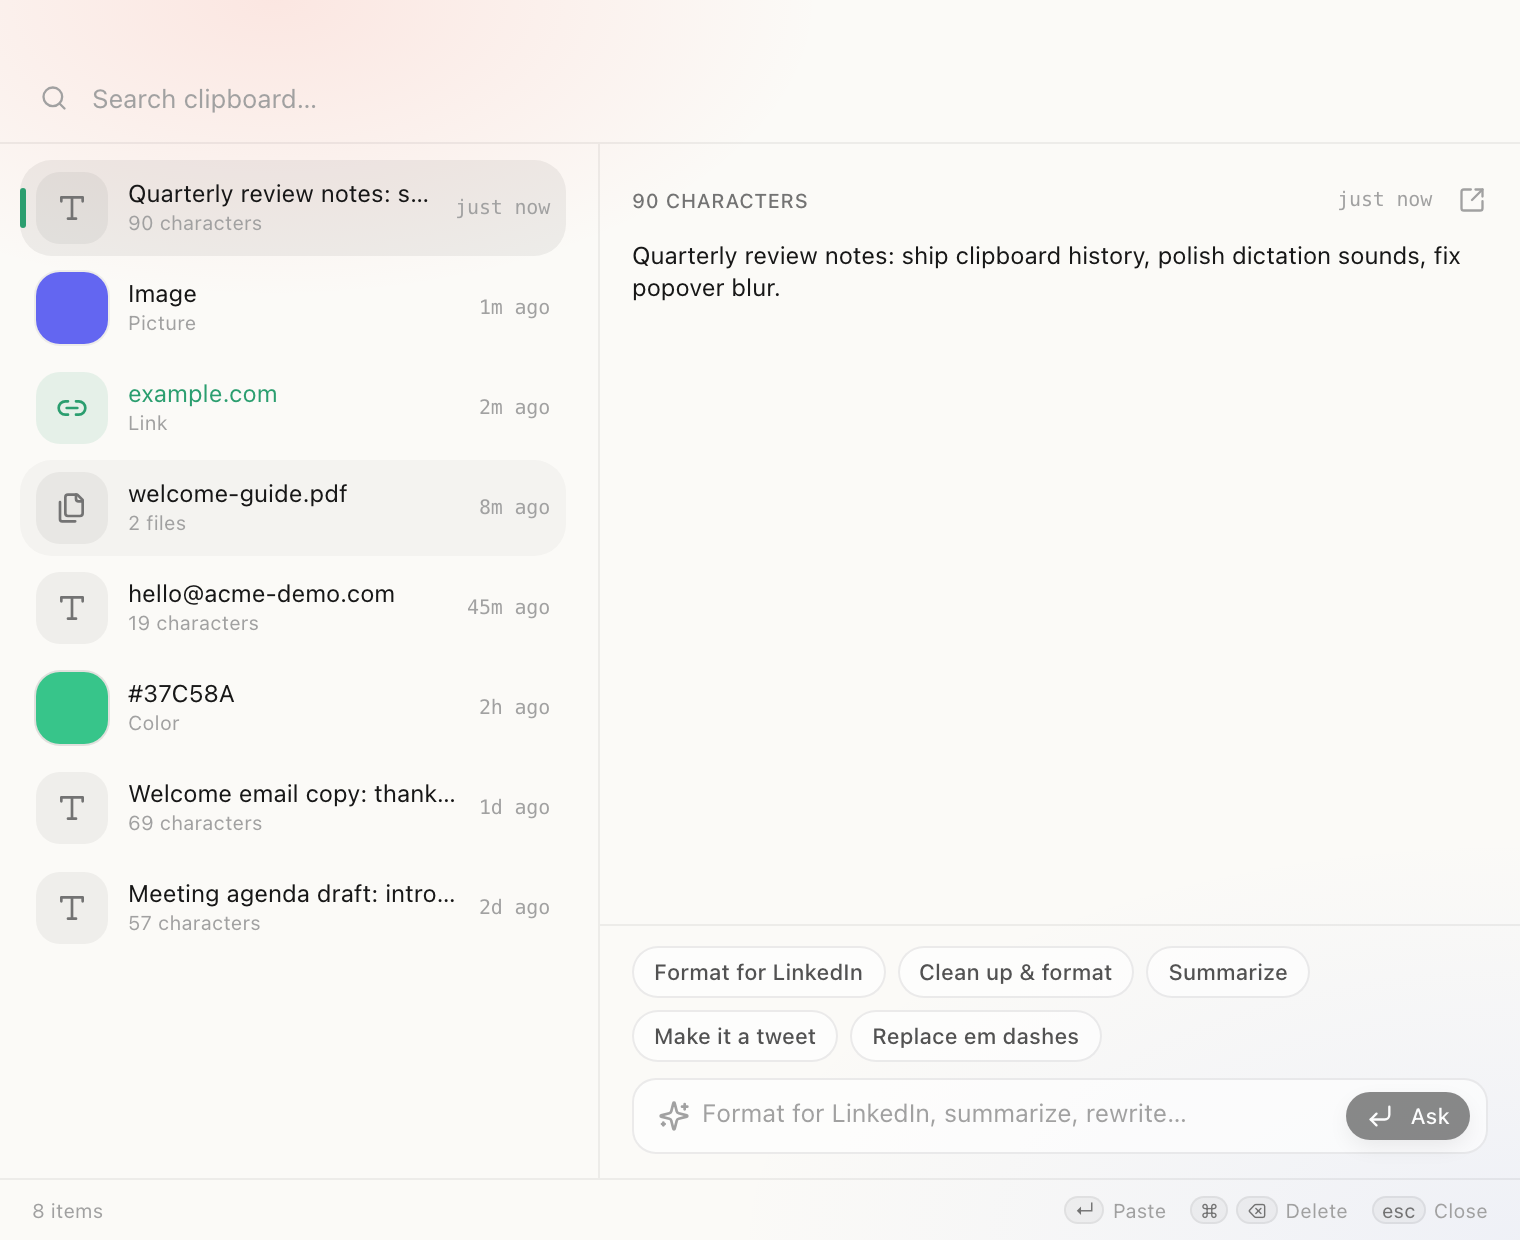Click the search magnifier icon
The height and width of the screenshot is (1240, 1520).
coord(54,98)
